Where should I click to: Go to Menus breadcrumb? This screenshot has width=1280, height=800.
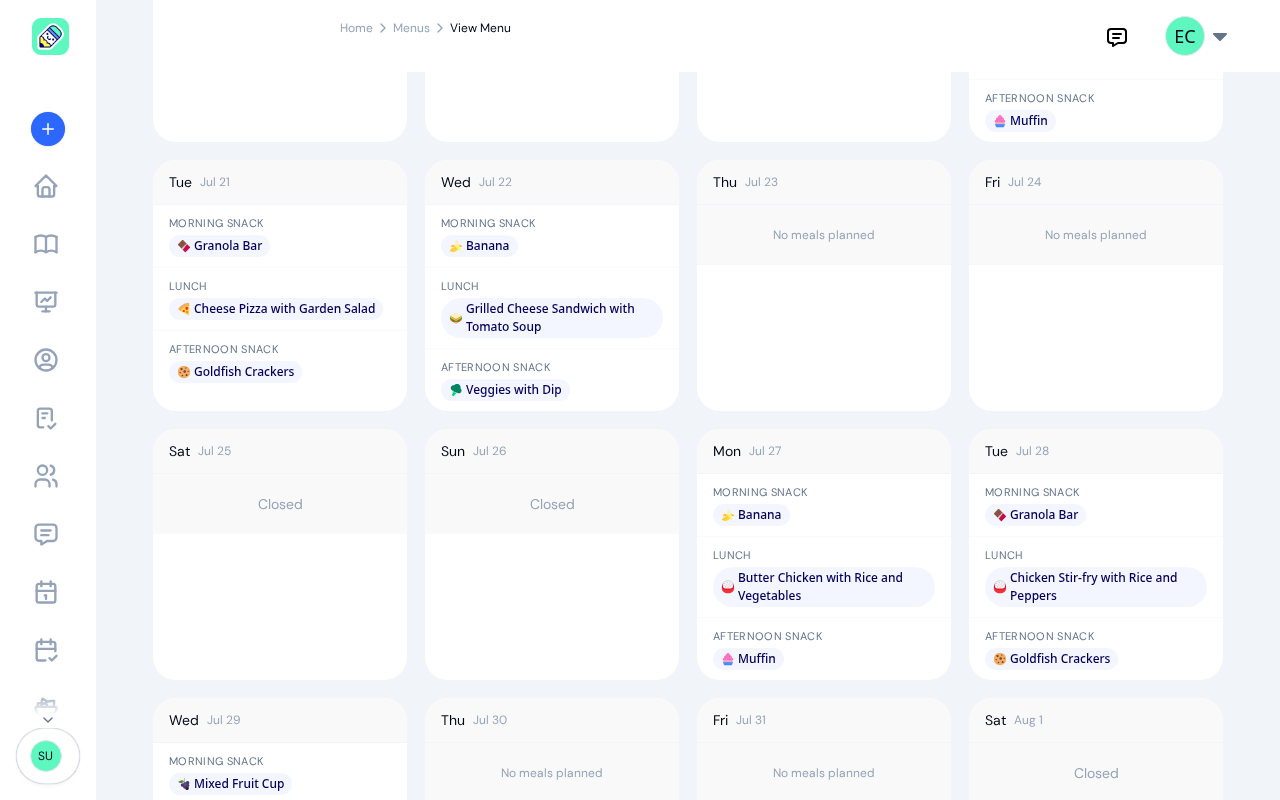point(411,28)
